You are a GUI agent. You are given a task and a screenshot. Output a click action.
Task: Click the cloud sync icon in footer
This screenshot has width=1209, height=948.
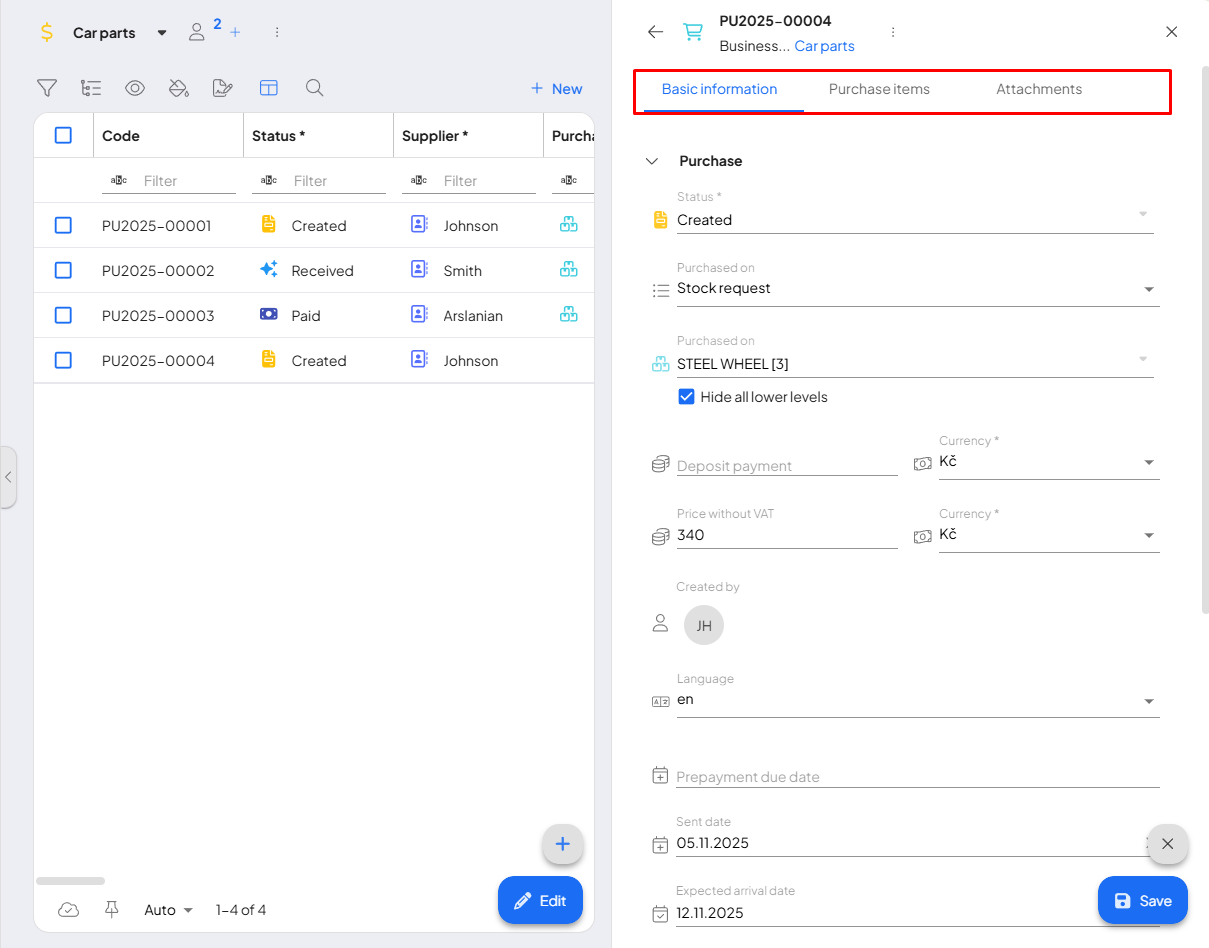click(68, 909)
